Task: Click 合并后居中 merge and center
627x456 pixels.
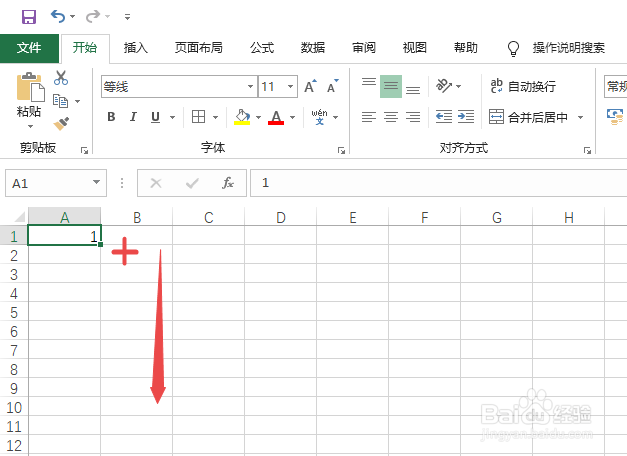Action: pyautogui.click(x=529, y=117)
